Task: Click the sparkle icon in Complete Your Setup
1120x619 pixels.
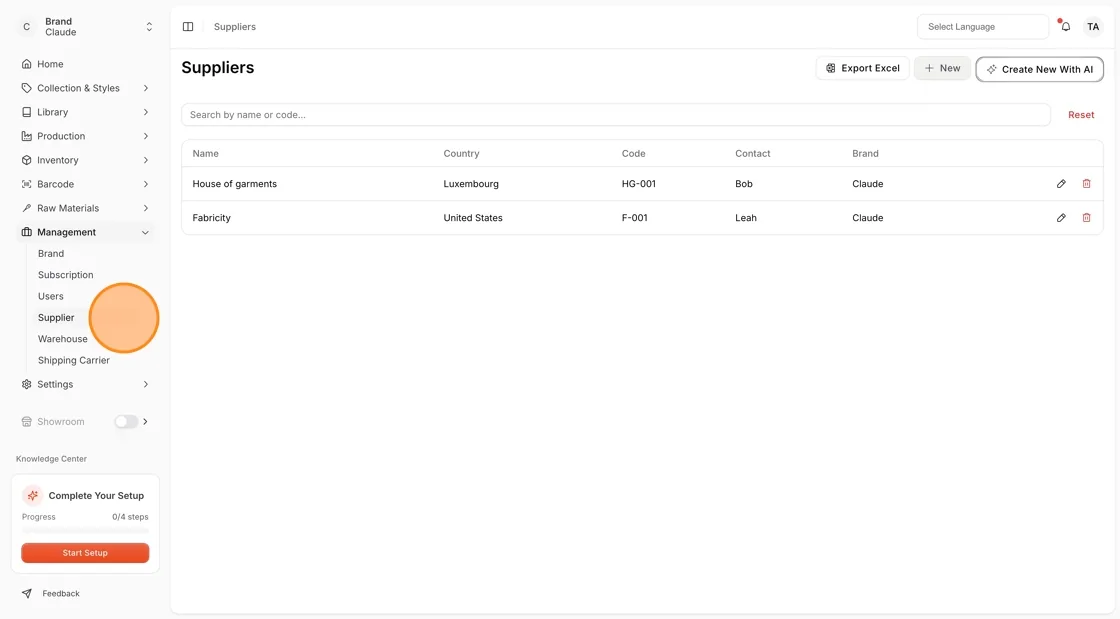Action: [32, 495]
